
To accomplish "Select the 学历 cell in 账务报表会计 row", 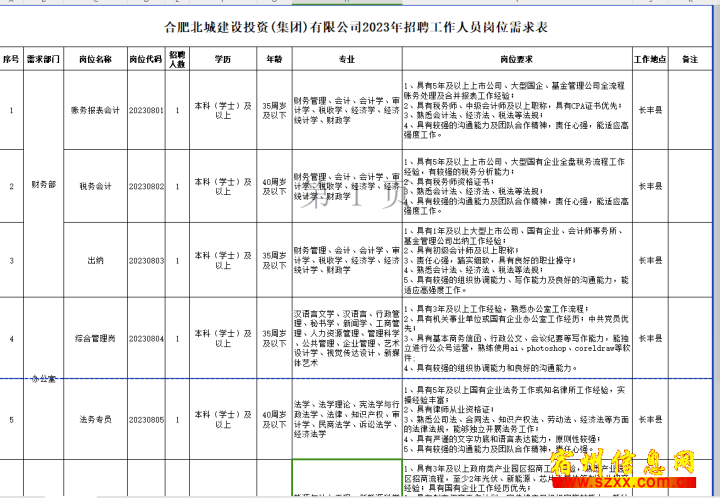I will click(223, 110).
